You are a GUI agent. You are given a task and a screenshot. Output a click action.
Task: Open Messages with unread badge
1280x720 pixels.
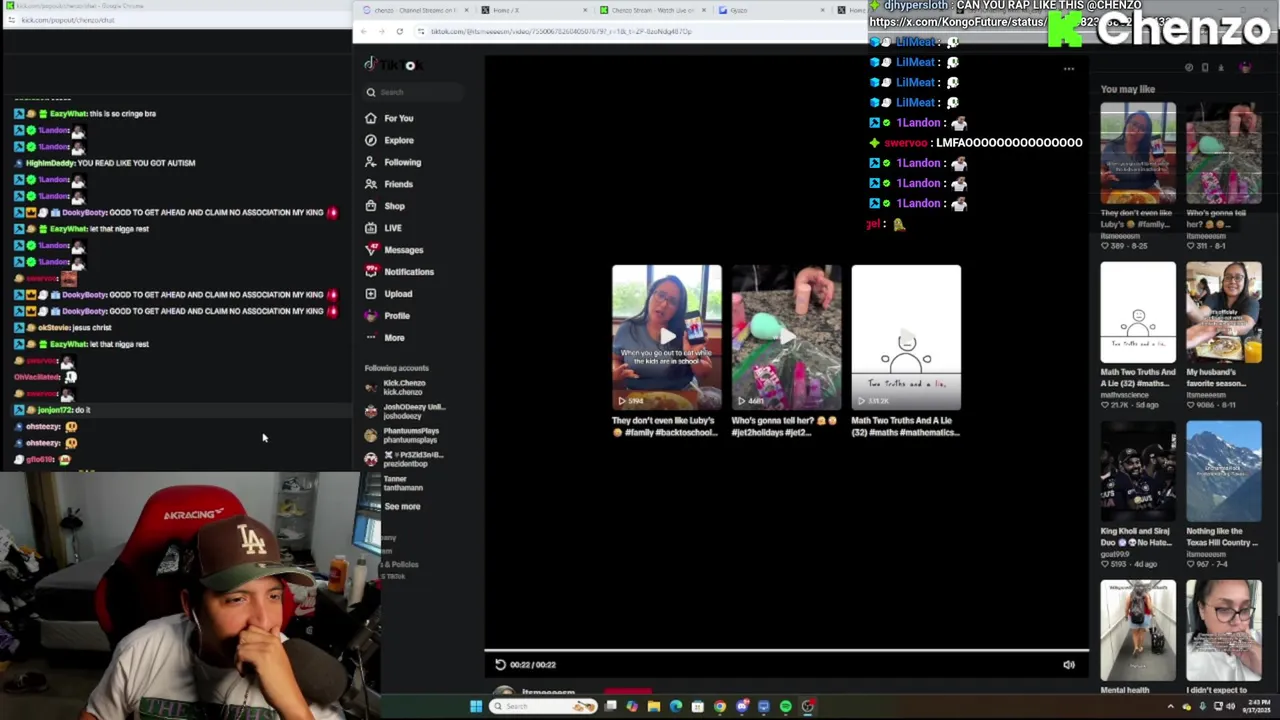[393, 250]
